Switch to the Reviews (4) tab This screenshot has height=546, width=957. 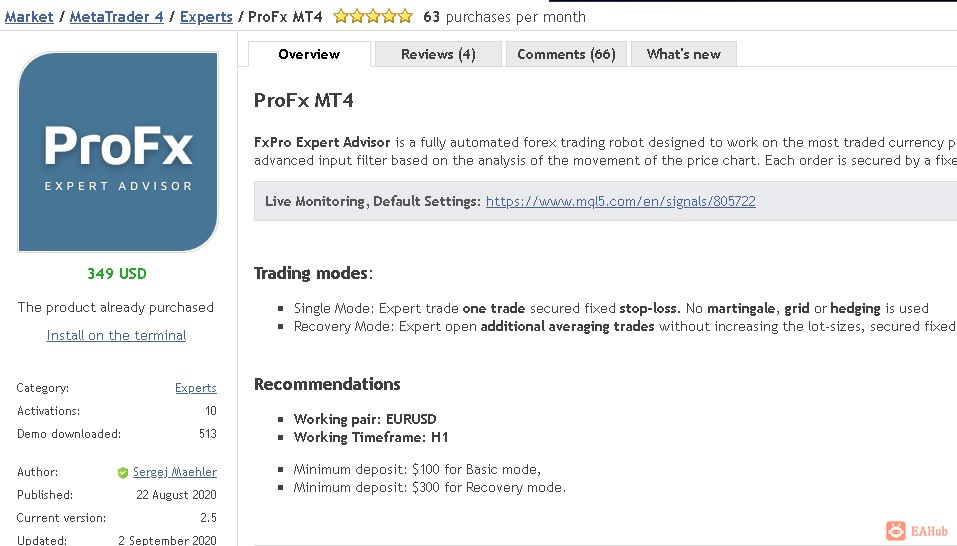click(x=438, y=54)
